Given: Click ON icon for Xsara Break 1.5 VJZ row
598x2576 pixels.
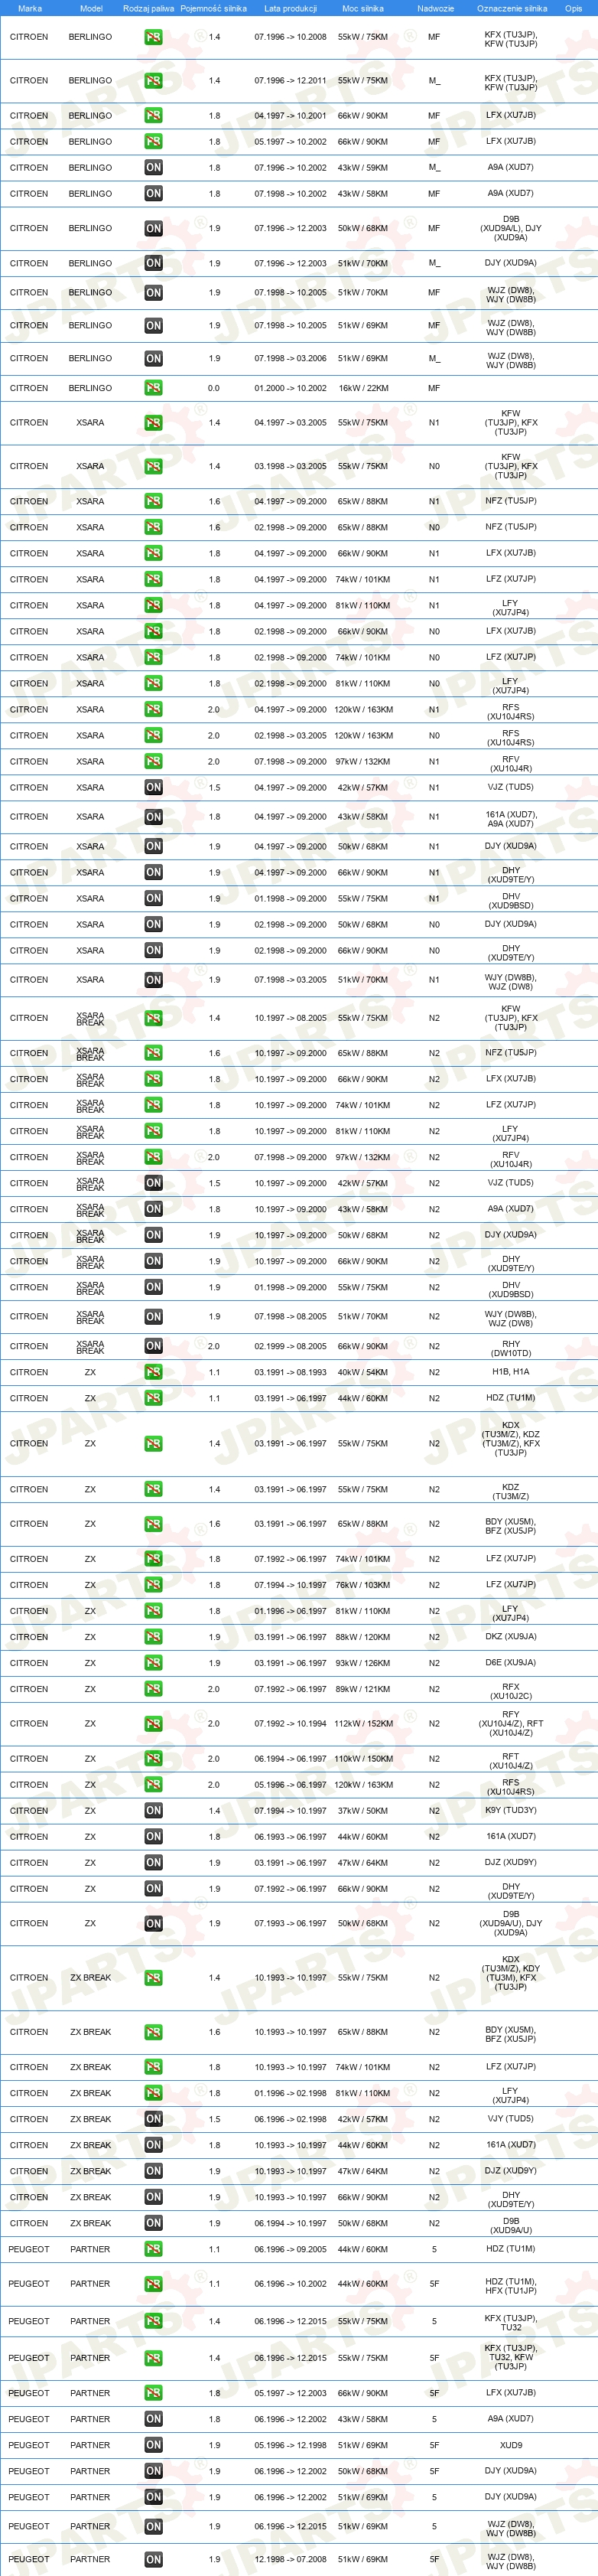Looking at the screenshot, I should coord(153,1183).
